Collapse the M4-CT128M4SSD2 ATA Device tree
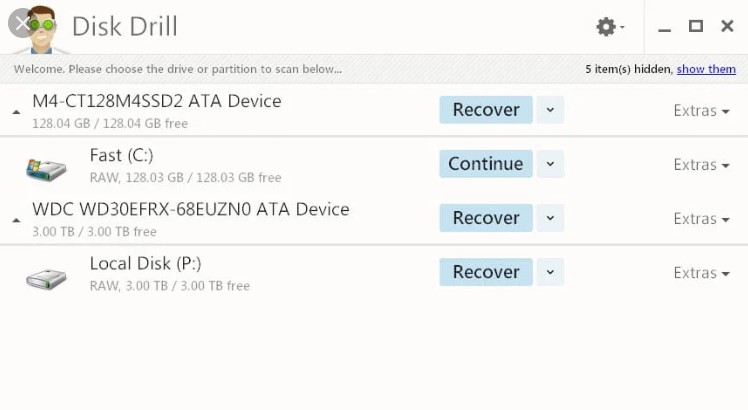Screen dimensions: 748x410 click(16, 112)
